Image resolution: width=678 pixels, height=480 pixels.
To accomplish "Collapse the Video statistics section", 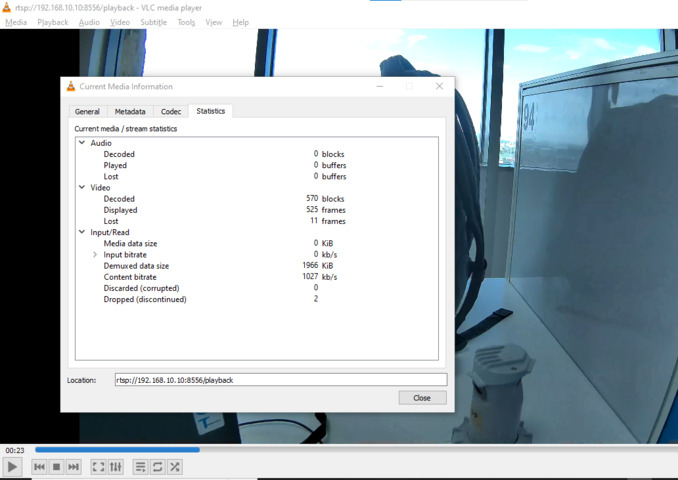I will coord(82,187).
